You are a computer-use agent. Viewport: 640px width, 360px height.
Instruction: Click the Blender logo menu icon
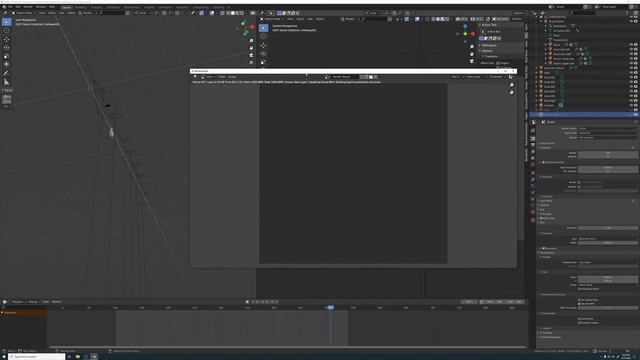point(4,7)
